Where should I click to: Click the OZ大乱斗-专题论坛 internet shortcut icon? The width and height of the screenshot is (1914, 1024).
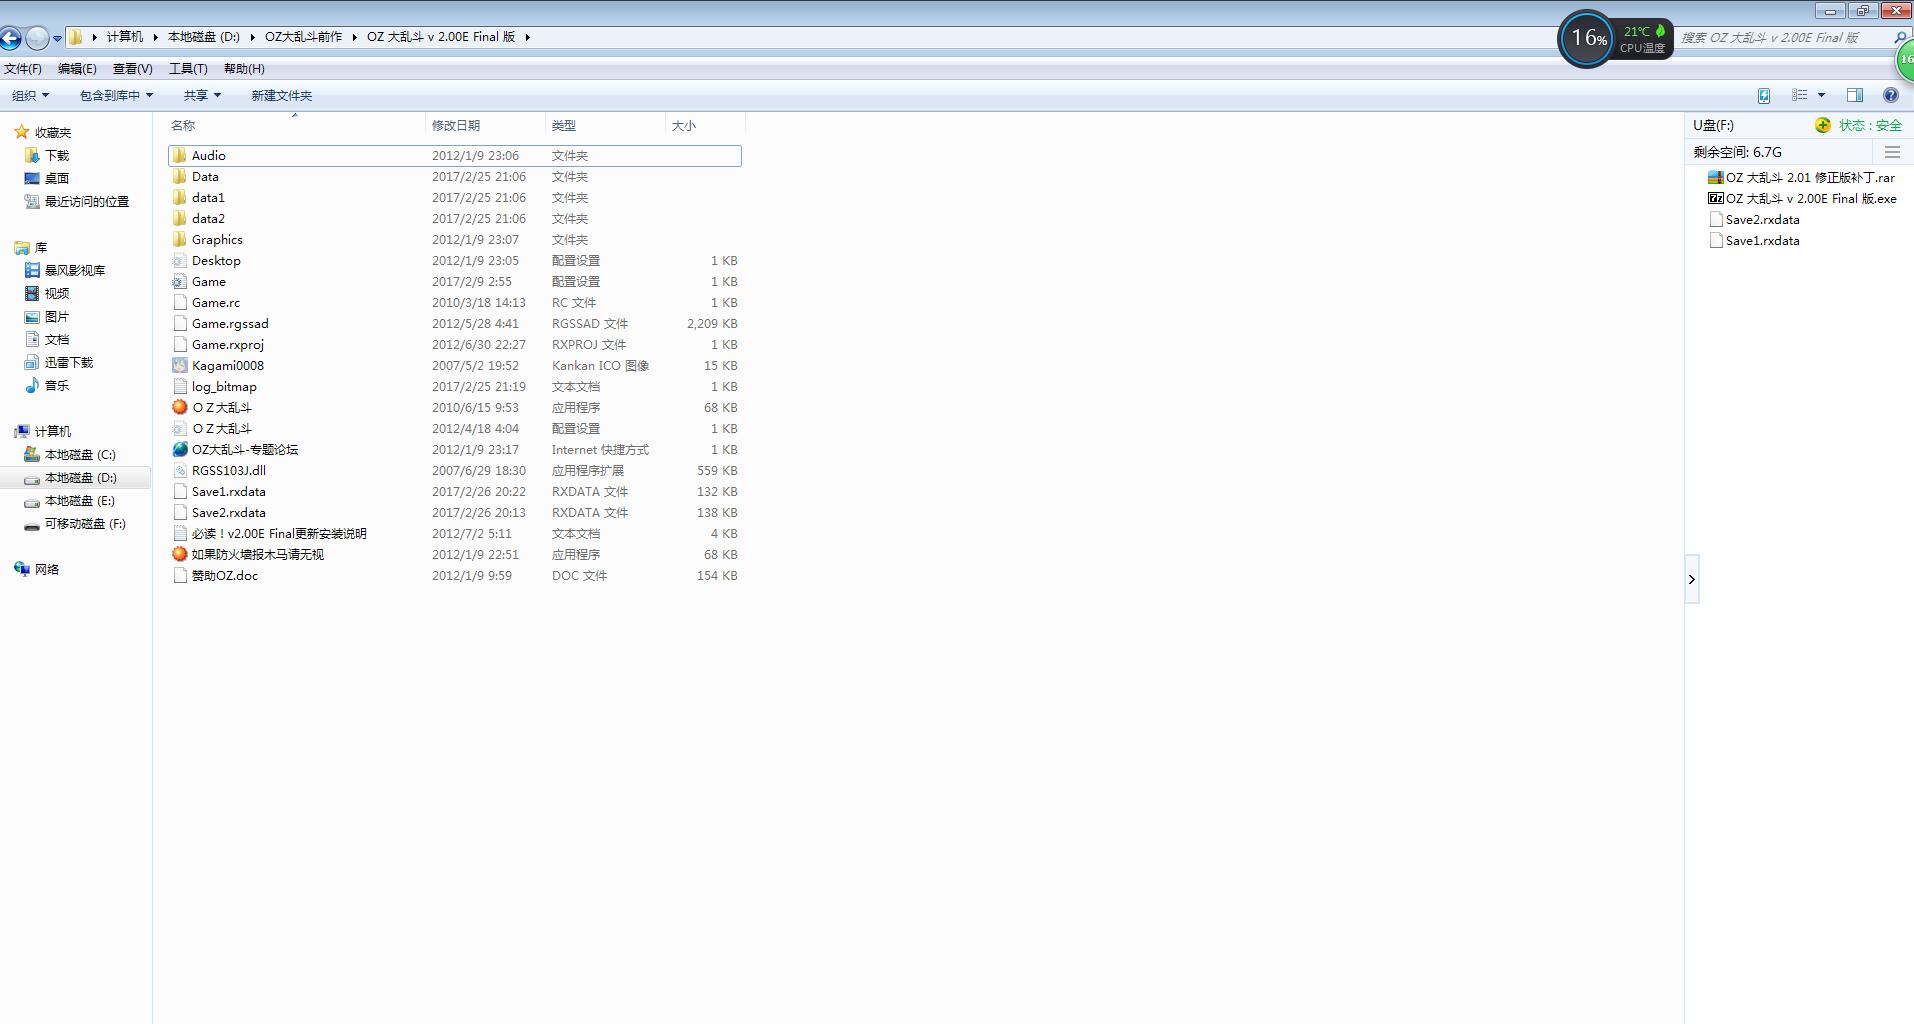(179, 449)
